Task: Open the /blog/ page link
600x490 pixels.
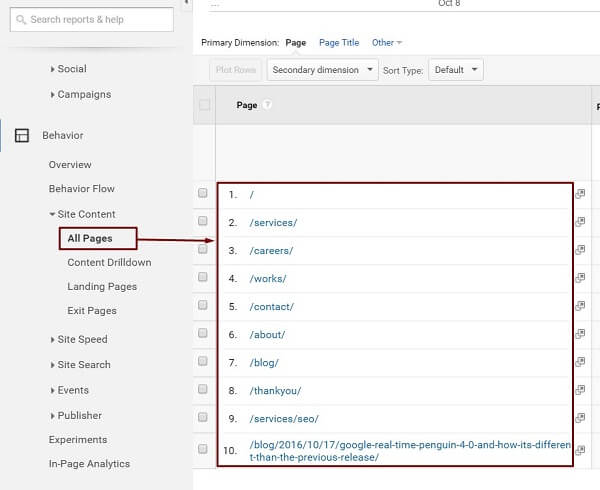Action: point(264,363)
